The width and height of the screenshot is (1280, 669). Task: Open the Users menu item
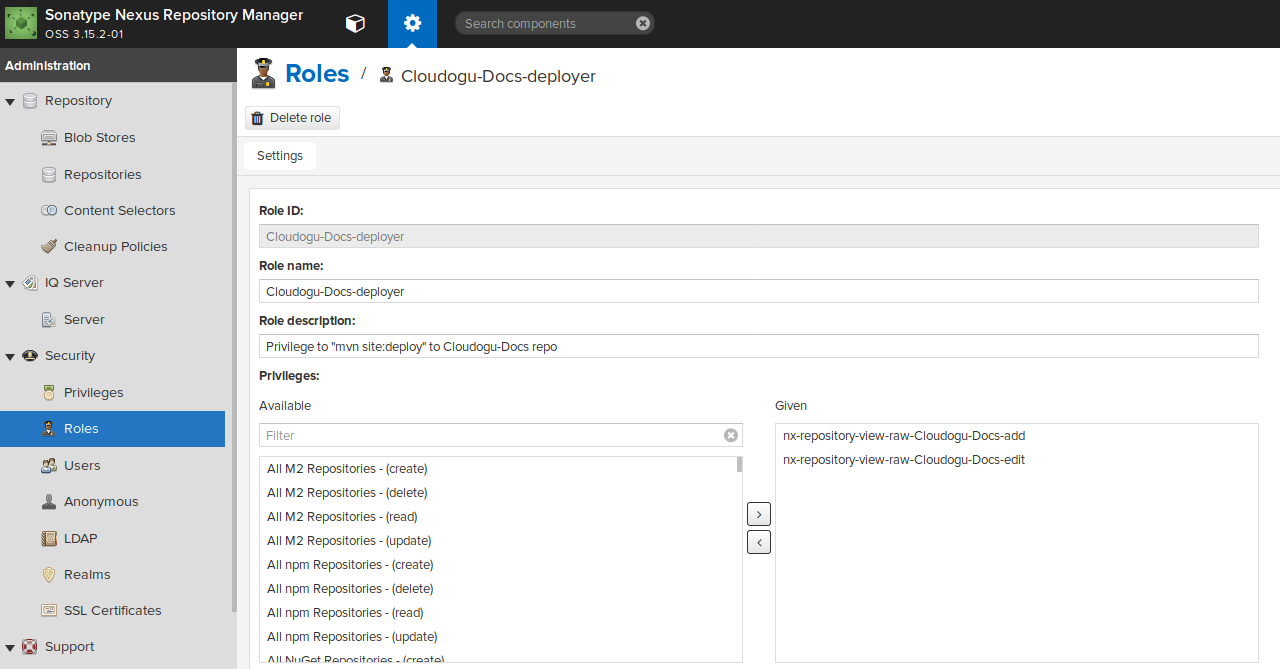82,466
